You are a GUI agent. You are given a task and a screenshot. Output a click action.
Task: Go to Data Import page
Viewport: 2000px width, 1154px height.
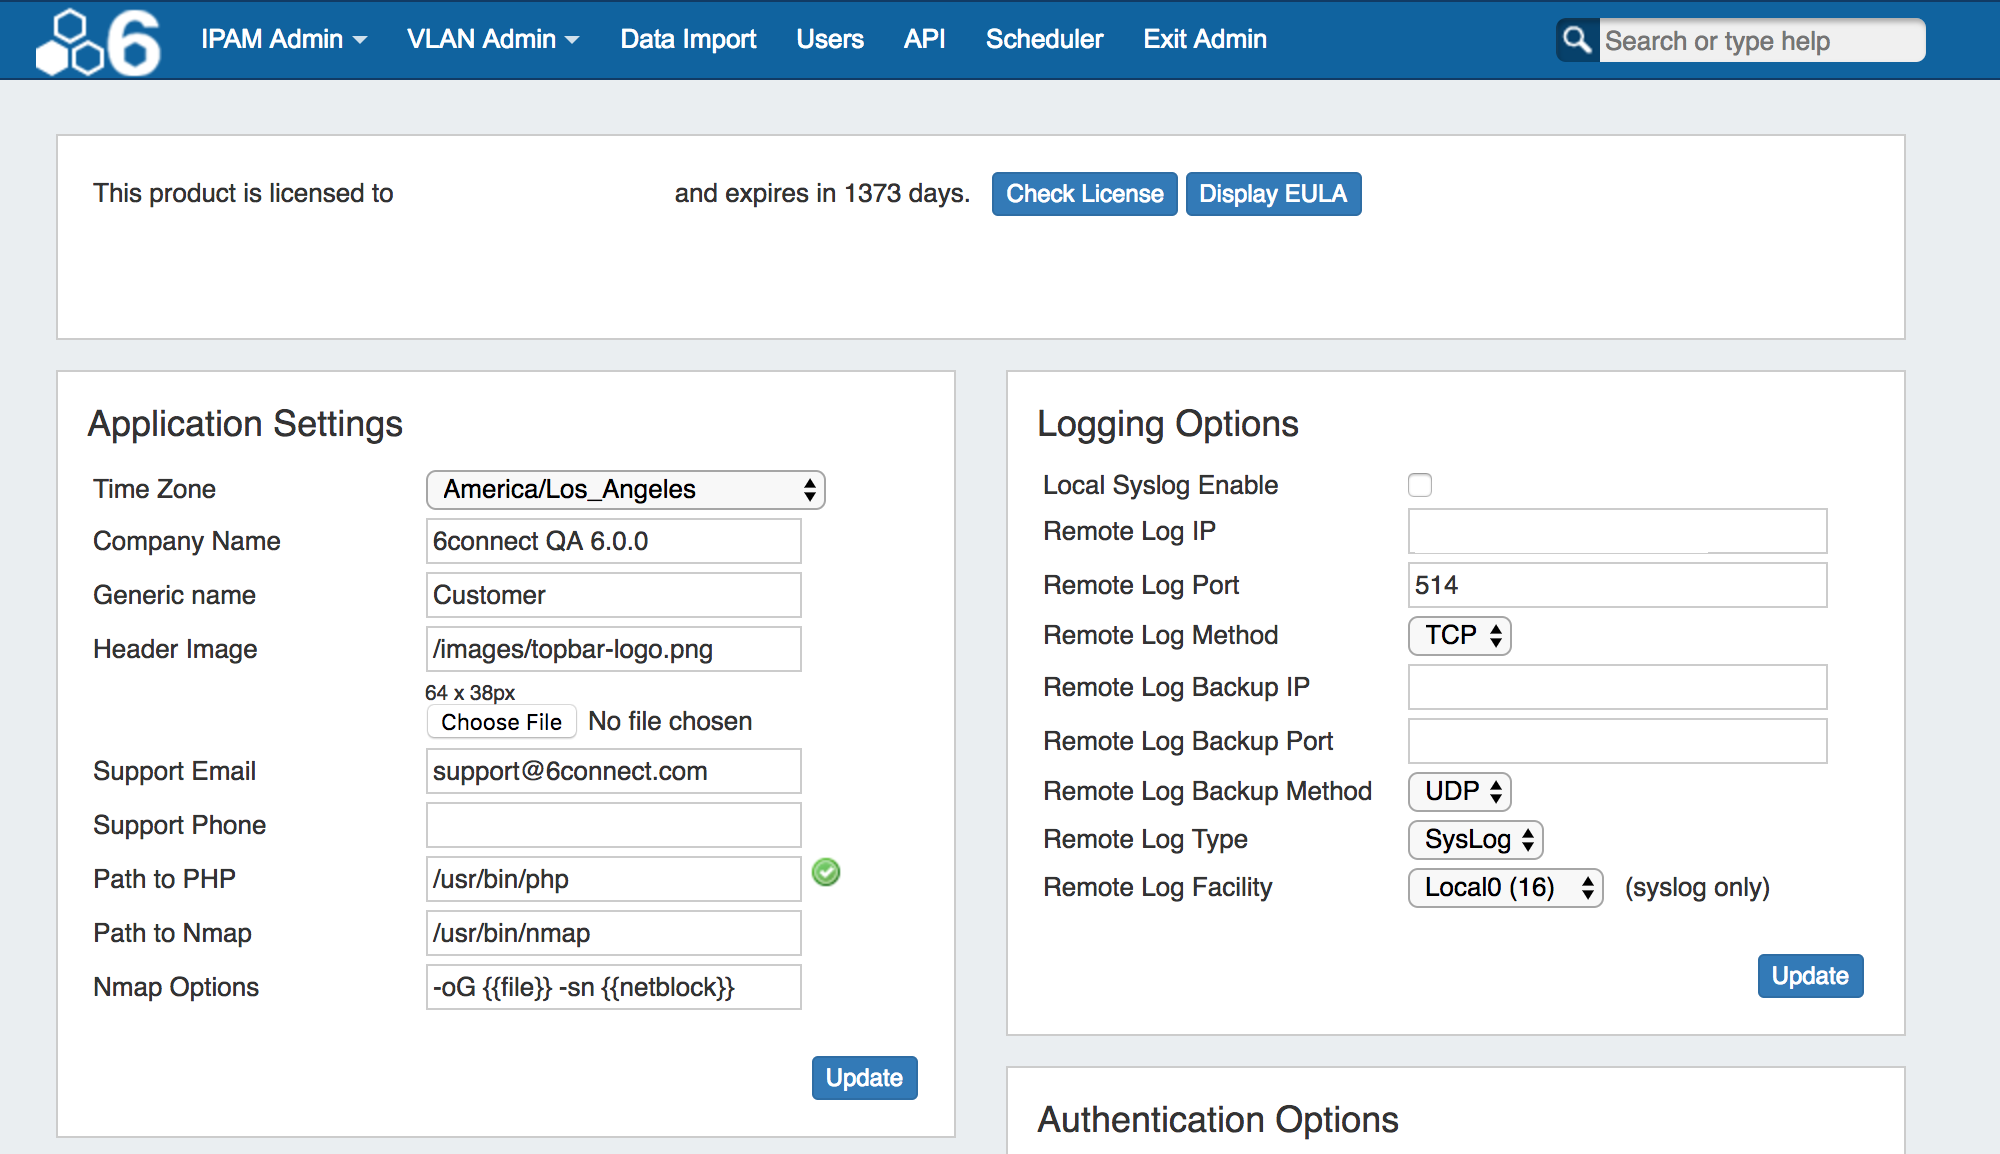[x=688, y=39]
